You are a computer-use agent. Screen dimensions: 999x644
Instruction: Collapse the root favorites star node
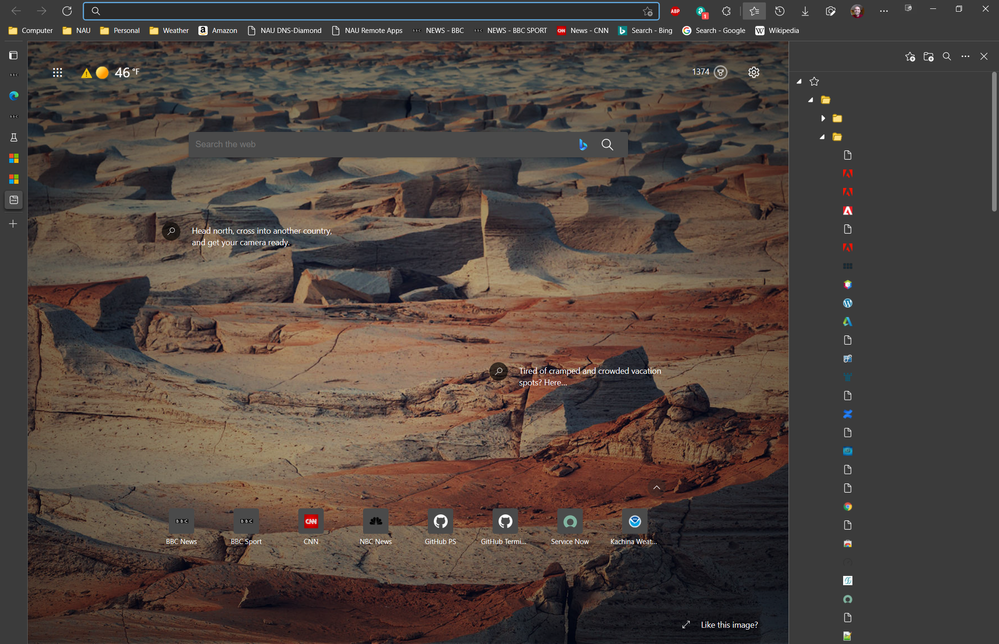coord(799,81)
